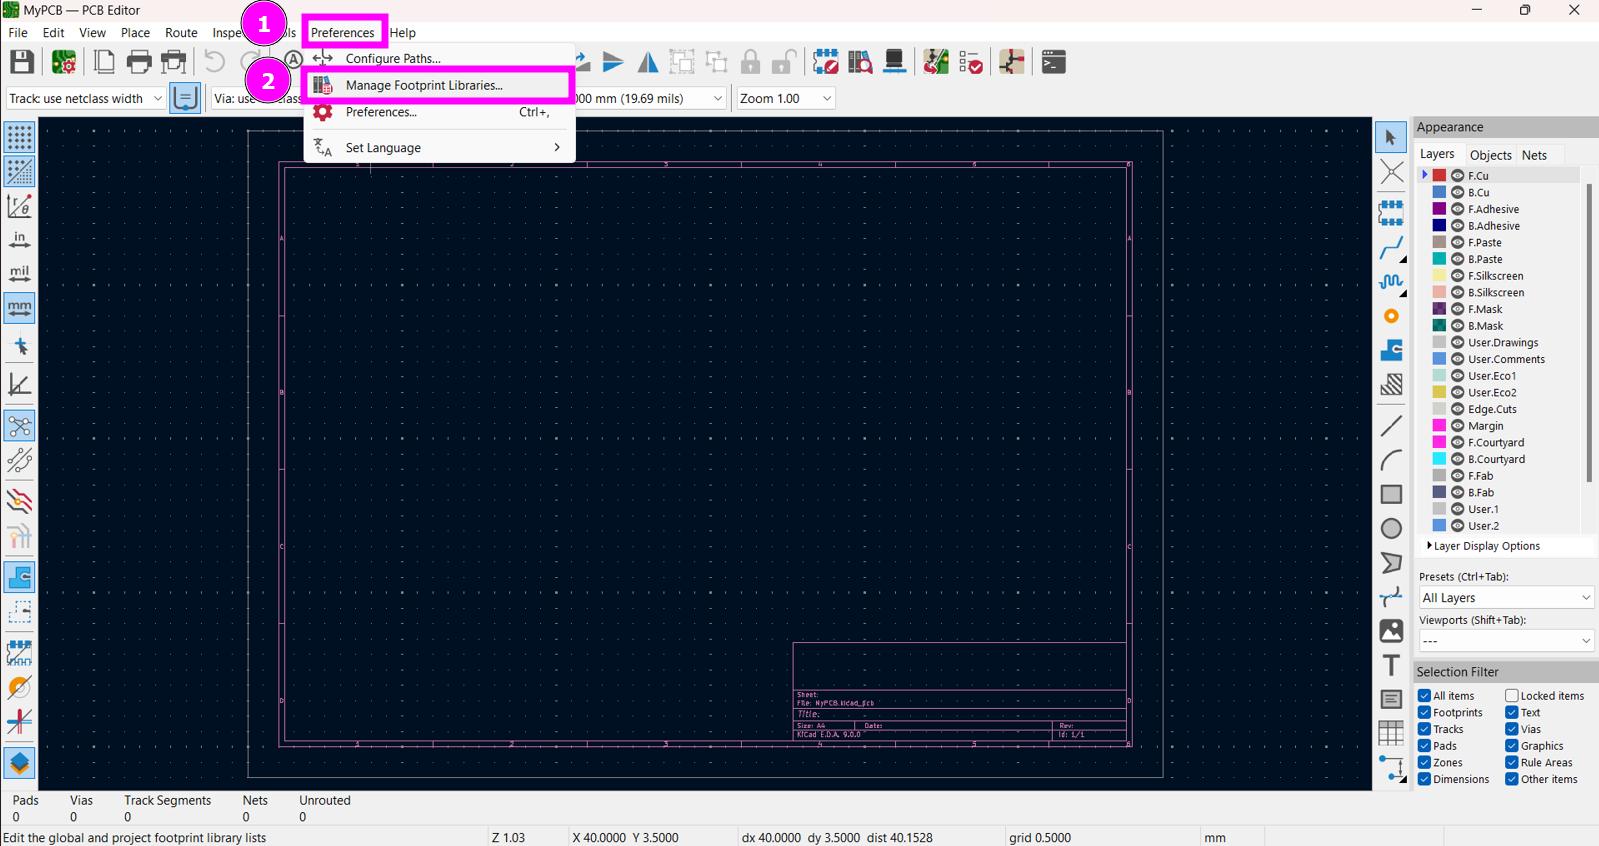Switch units to inches
Image resolution: width=1599 pixels, height=846 pixels.
(19, 240)
